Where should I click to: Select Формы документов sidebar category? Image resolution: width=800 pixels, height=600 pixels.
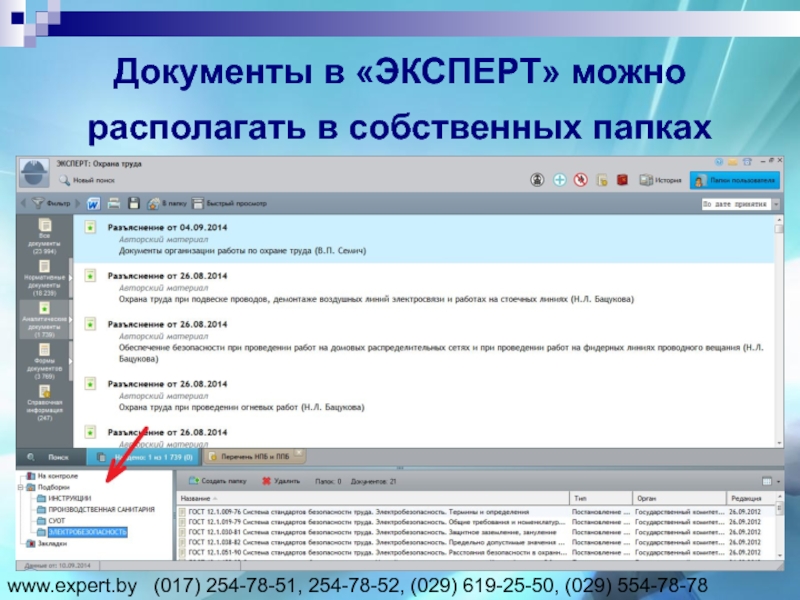44,362
